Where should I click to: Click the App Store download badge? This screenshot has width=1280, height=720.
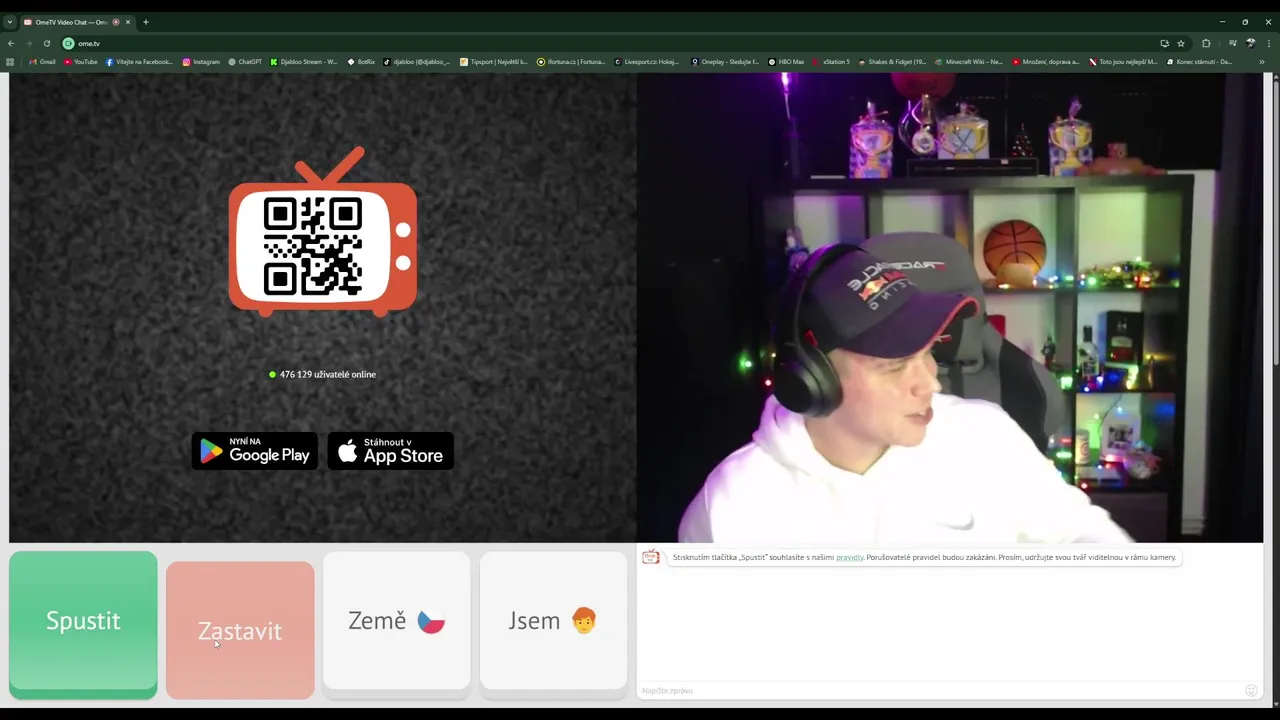pos(391,451)
